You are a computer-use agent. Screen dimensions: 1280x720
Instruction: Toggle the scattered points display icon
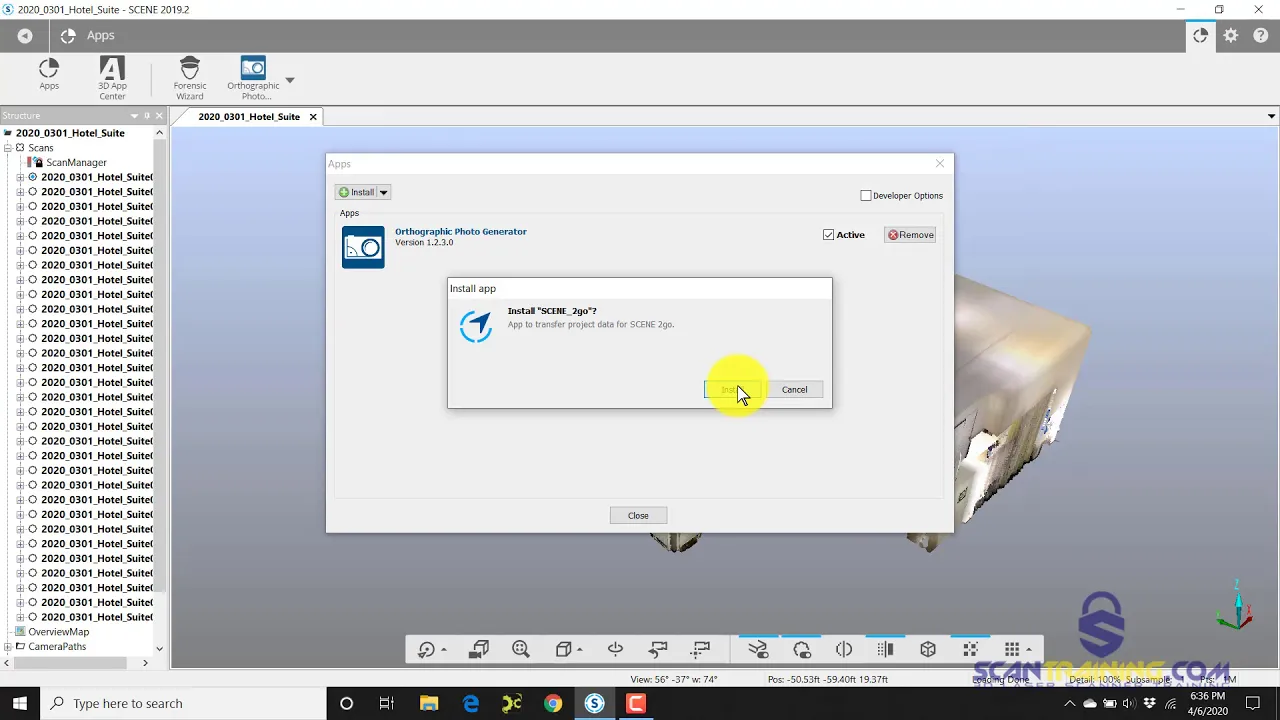click(x=970, y=650)
